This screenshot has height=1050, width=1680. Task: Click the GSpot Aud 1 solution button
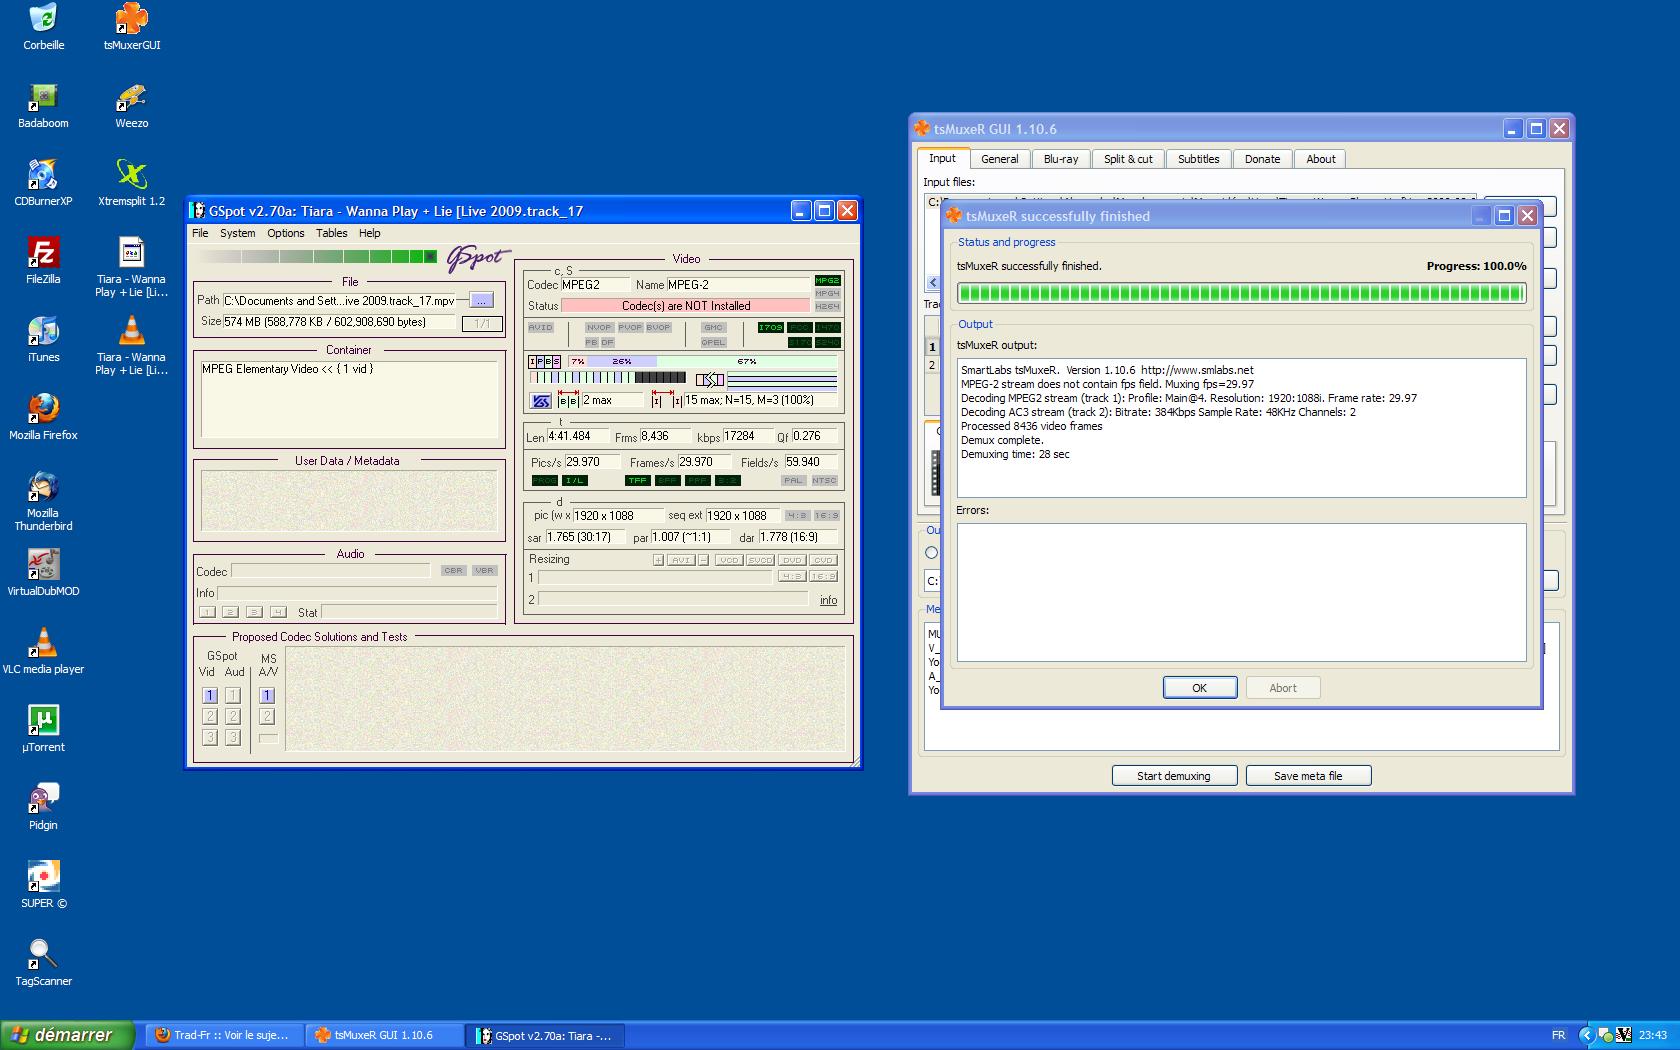[x=232, y=695]
